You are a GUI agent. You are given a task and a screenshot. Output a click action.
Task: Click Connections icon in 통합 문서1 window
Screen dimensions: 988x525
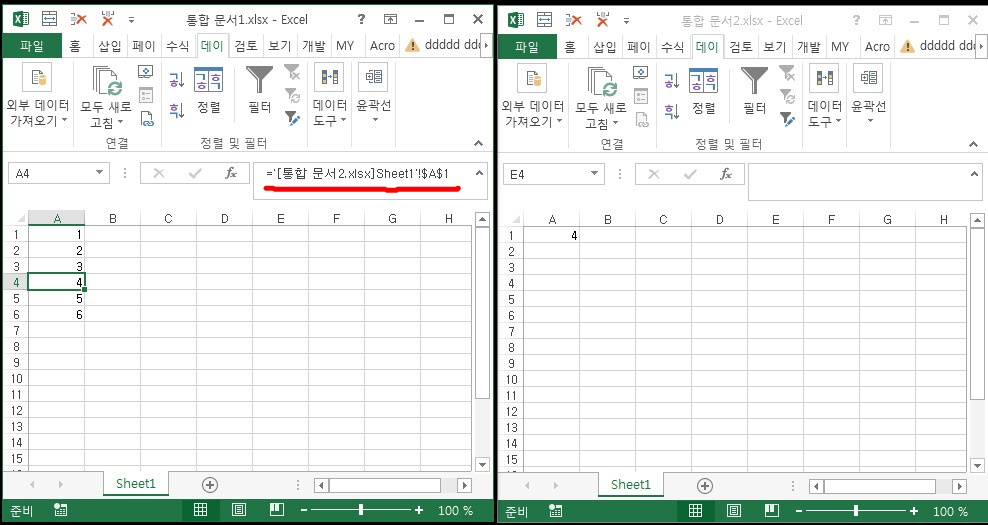click(x=146, y=72)
